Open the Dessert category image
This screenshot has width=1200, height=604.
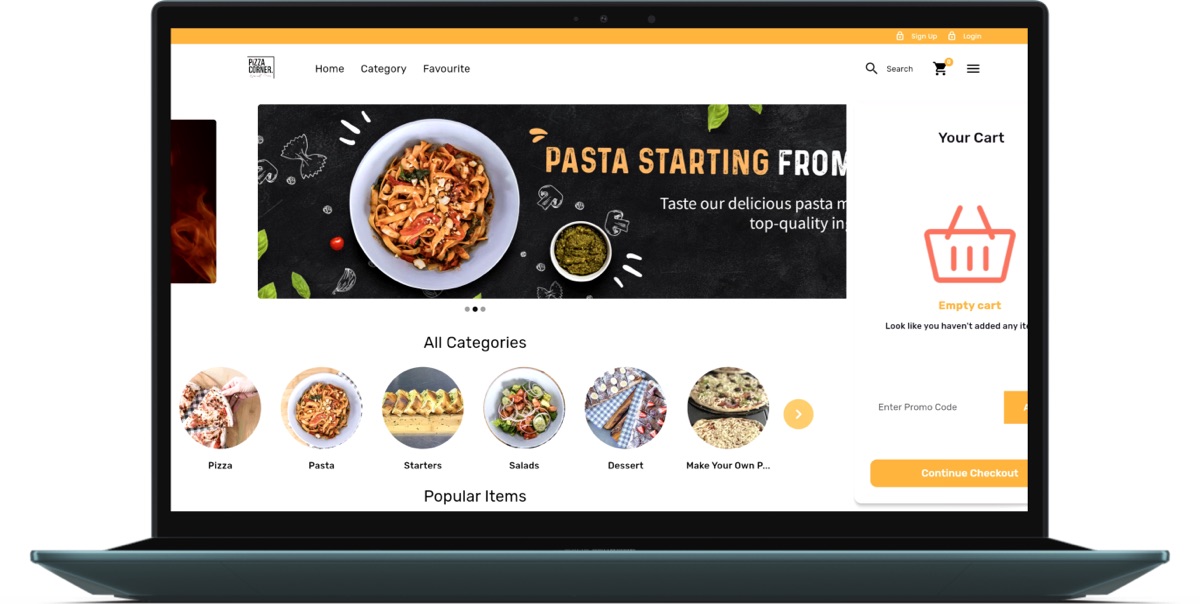(626, 408)
